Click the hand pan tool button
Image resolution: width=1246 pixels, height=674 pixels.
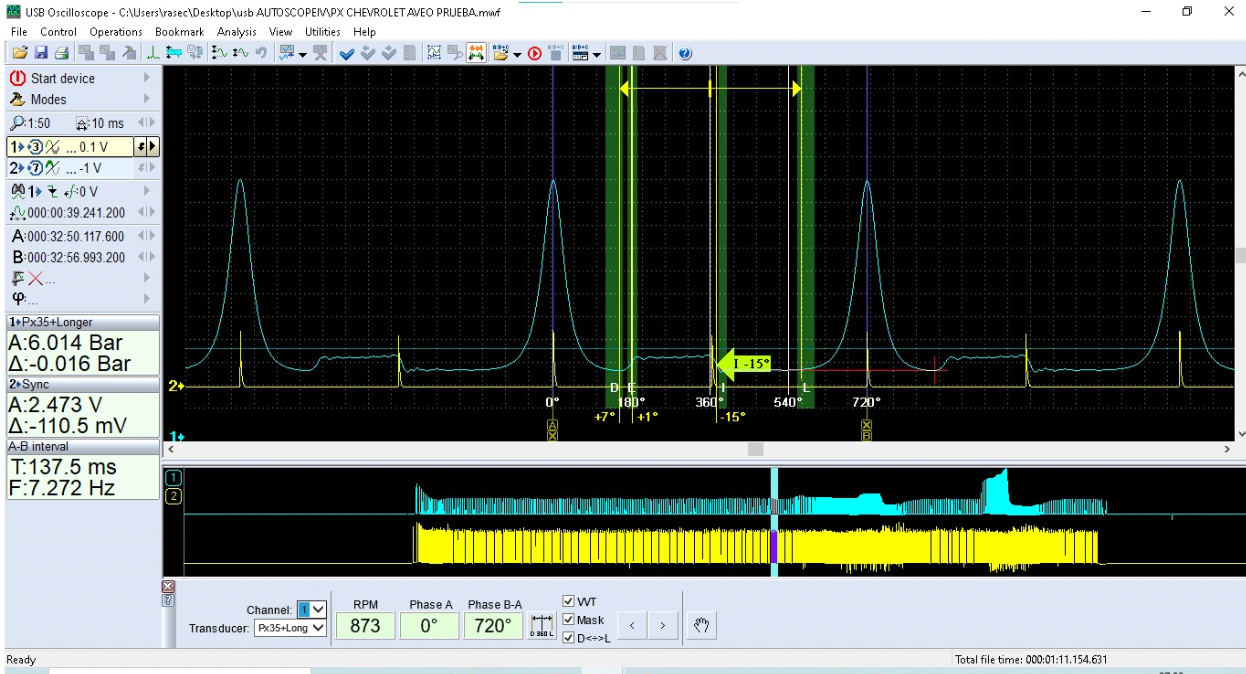coord(702,626)
